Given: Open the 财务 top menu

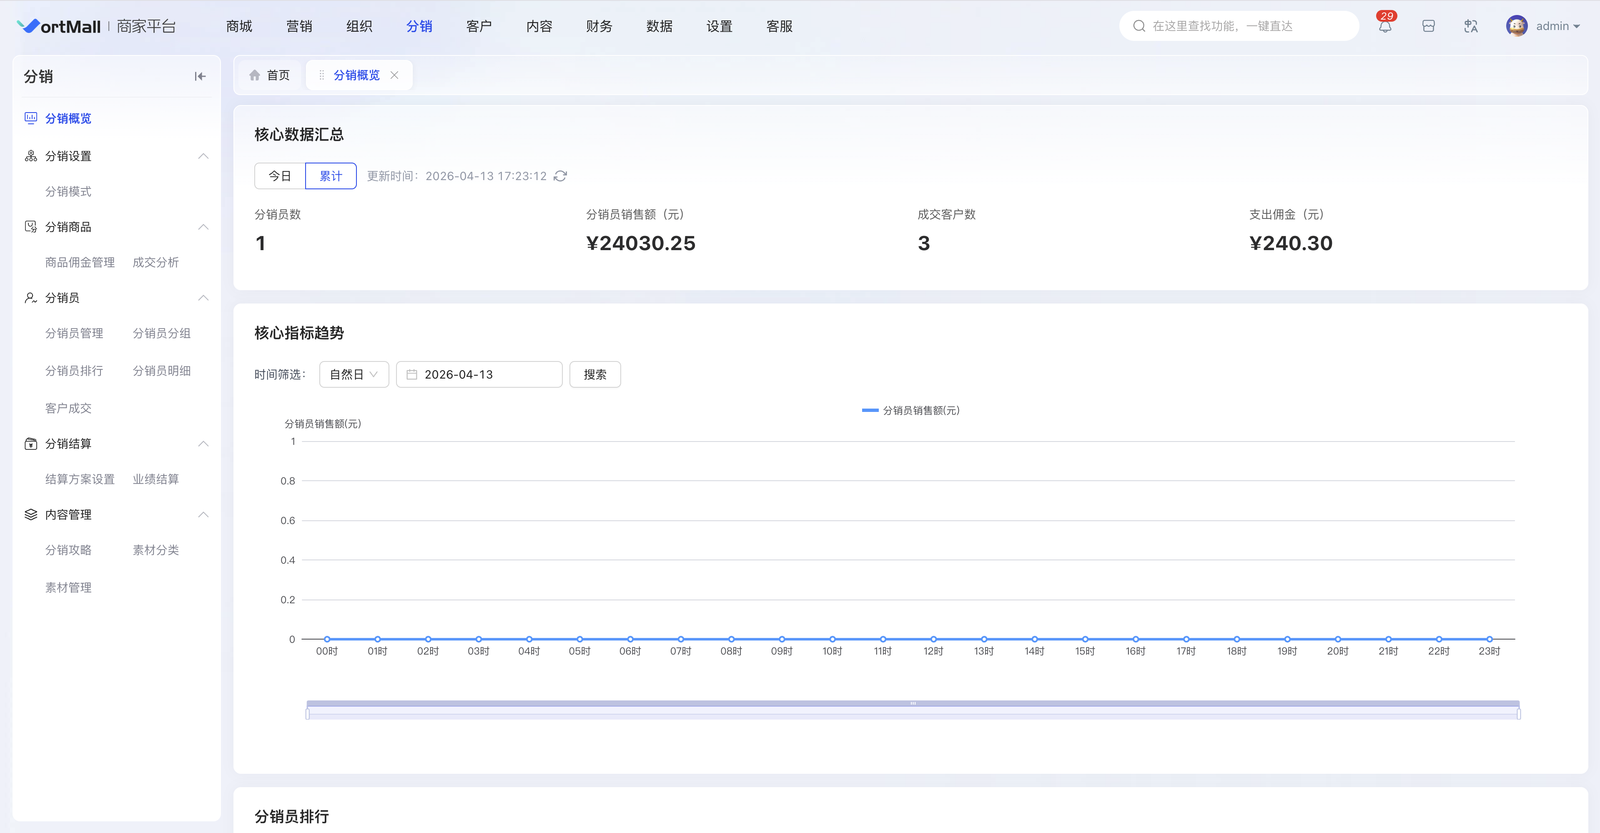Looking at the screenshot, I should [599, 26].
